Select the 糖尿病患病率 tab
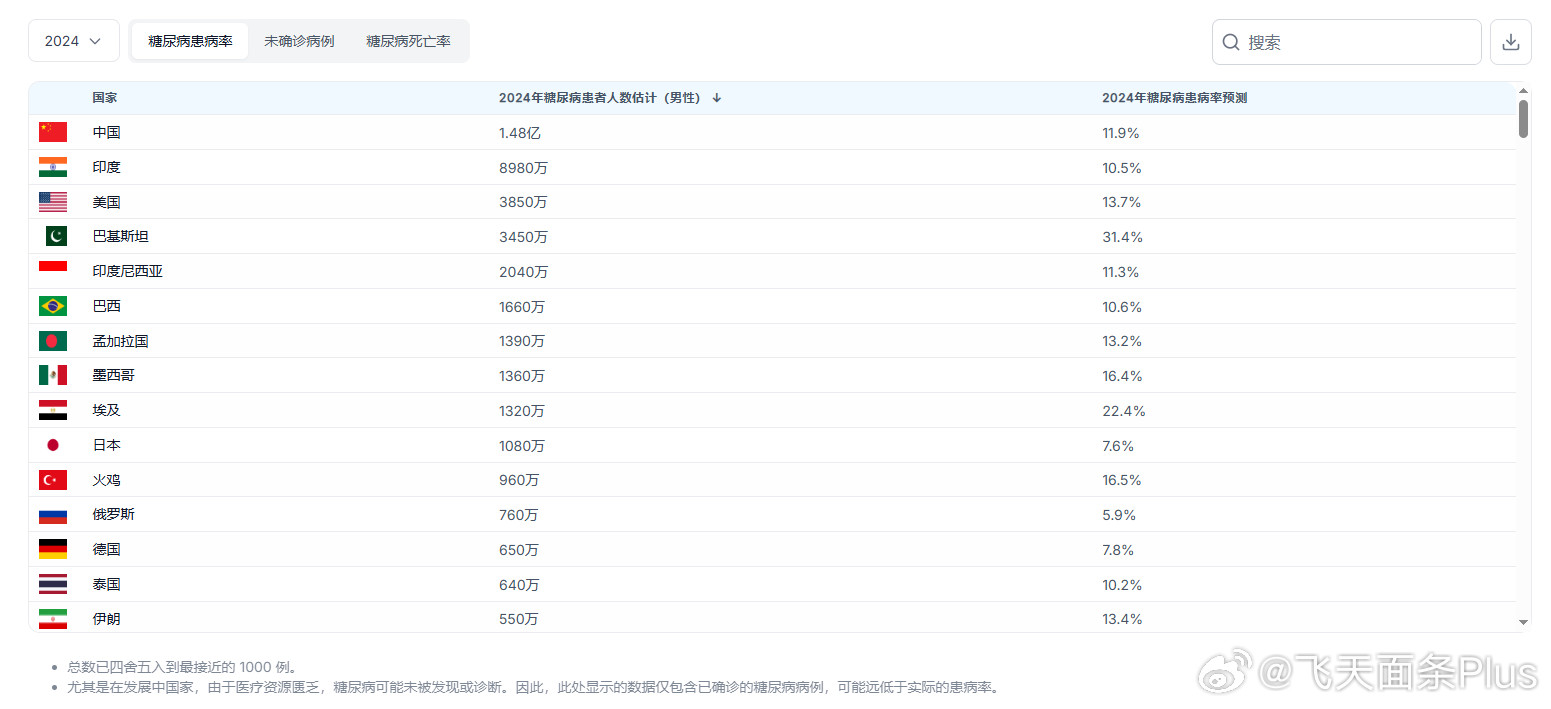This screenshot has width=1551, height=709. click(x=190, y=41)
